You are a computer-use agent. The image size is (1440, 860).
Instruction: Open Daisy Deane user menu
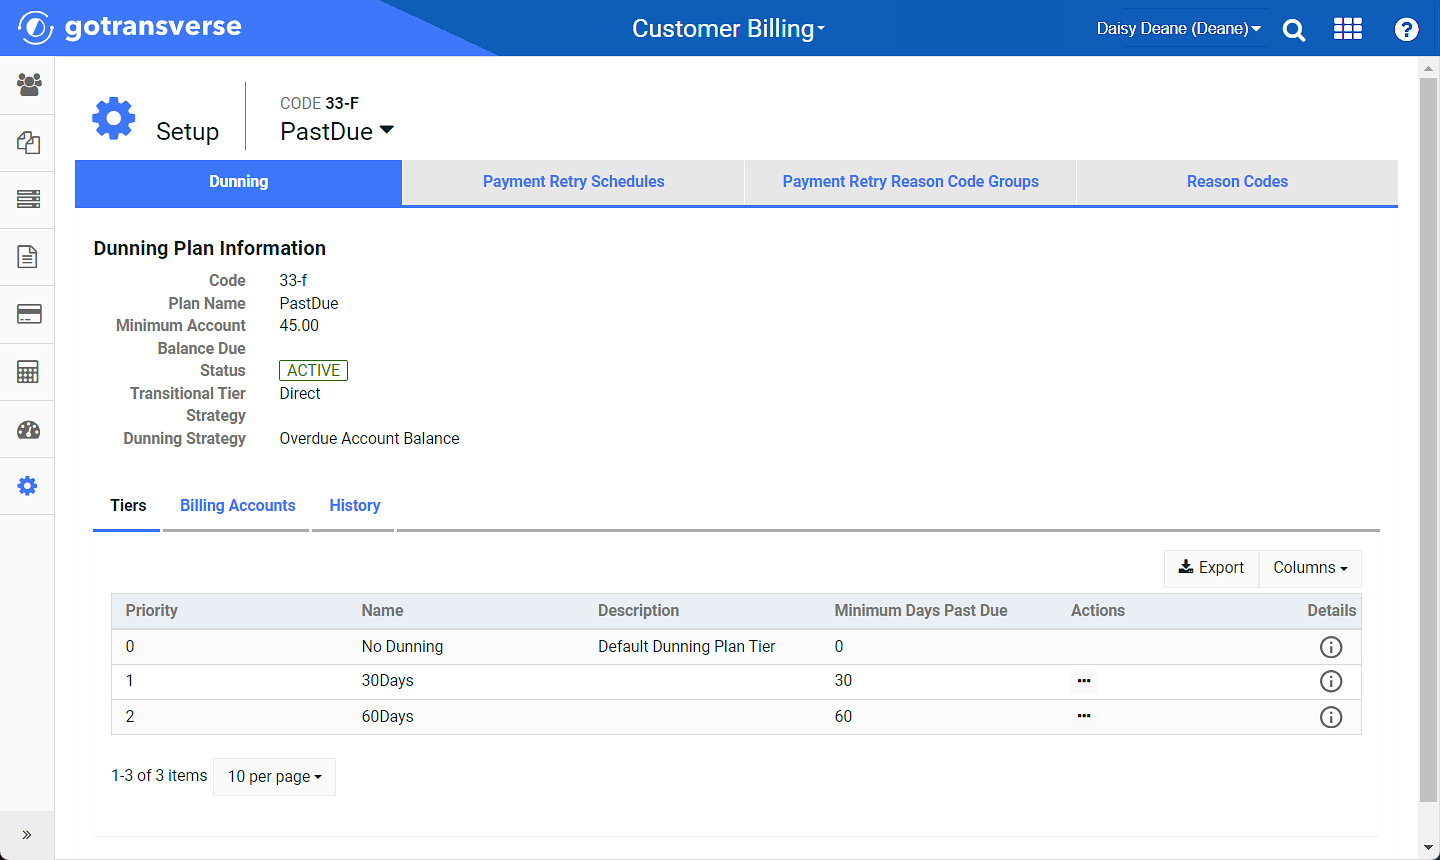[x=1178, y=28]
